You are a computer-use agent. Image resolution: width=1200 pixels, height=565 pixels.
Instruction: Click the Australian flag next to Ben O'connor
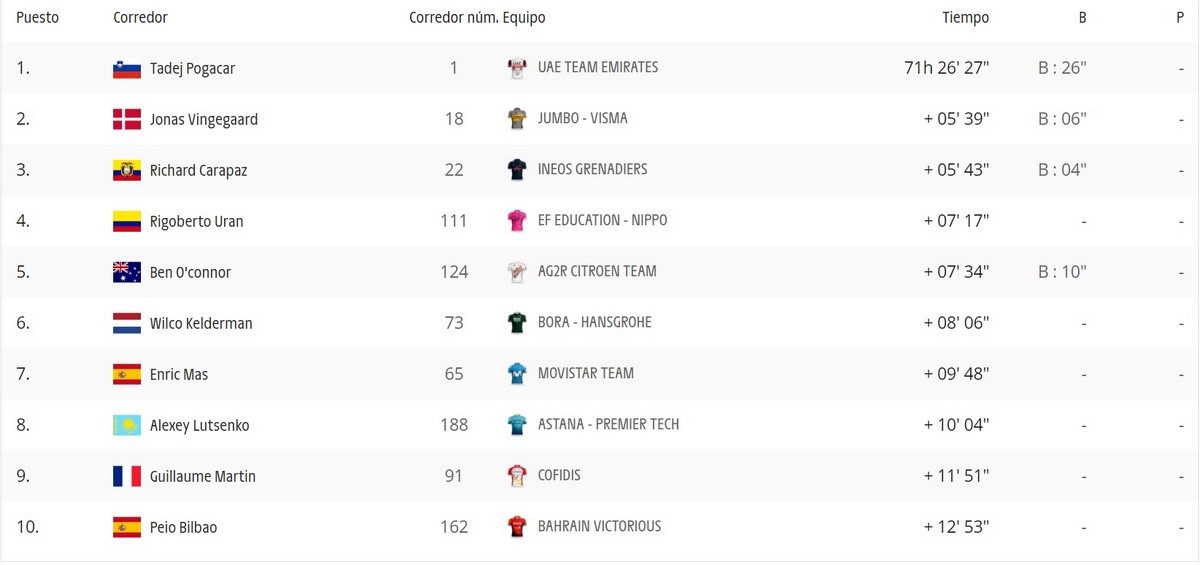(126, 273)
